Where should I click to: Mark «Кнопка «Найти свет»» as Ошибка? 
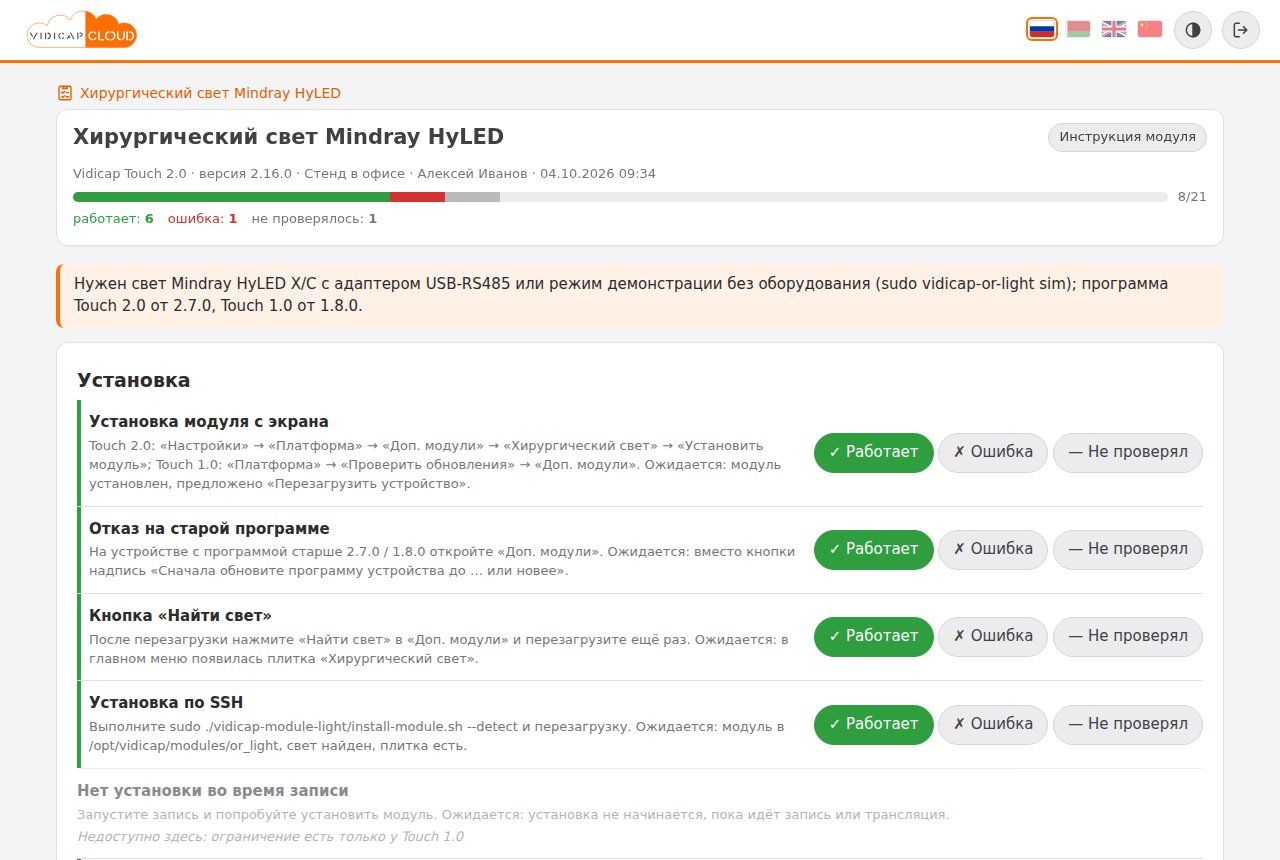tap(993, 636)
